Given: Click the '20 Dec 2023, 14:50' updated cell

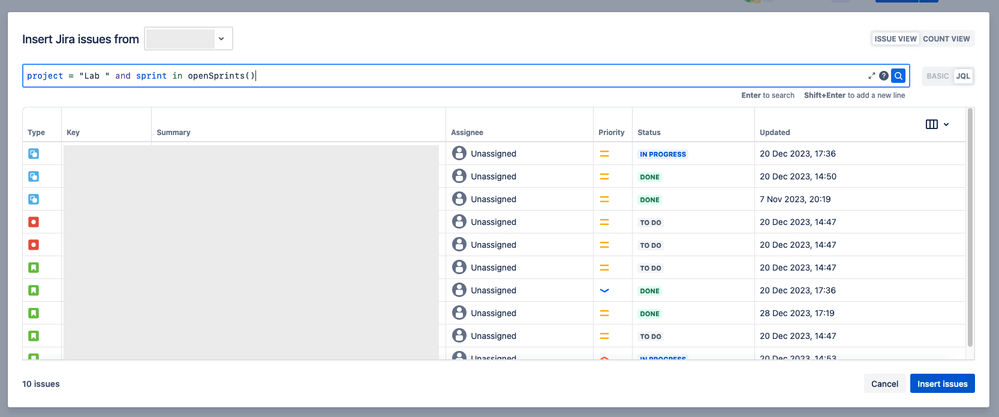Looking at the screenshot, I should (798, 176).
